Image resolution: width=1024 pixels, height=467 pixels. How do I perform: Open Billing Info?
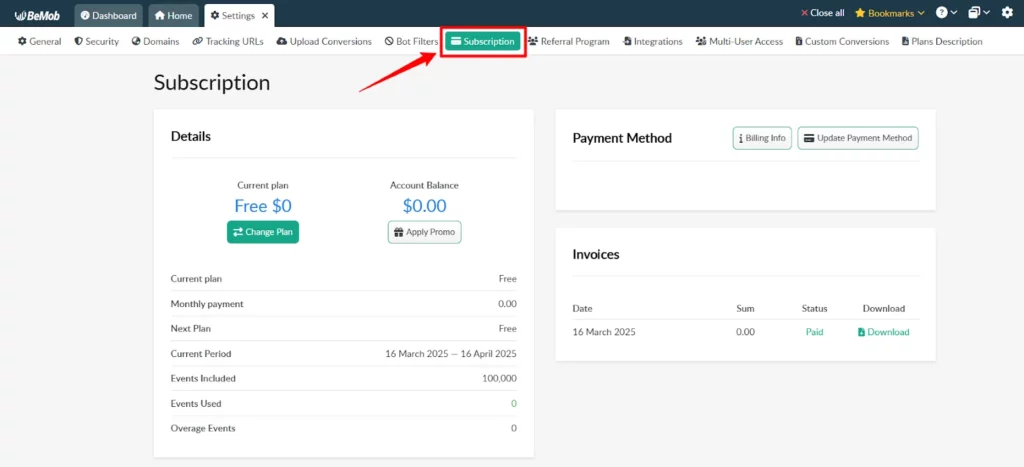pos(763,138)
